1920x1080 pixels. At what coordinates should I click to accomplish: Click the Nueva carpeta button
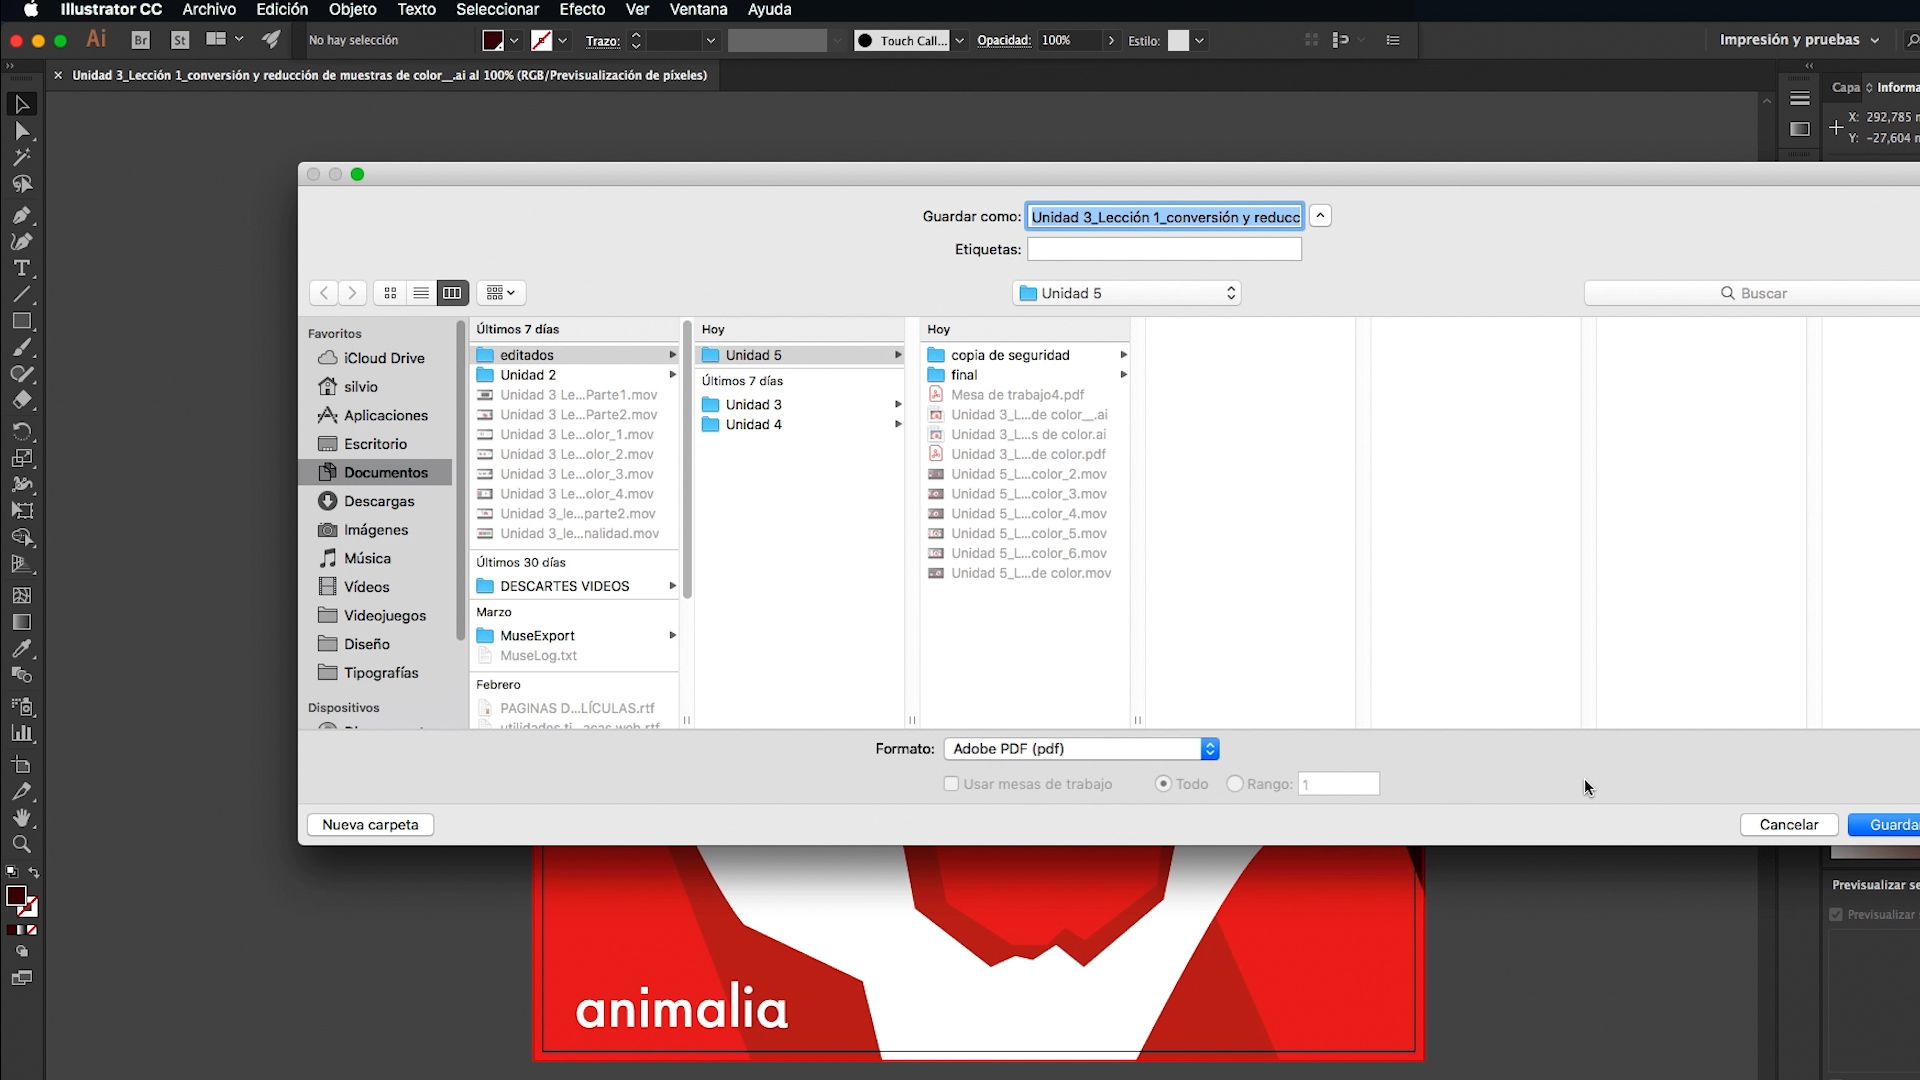370,824
